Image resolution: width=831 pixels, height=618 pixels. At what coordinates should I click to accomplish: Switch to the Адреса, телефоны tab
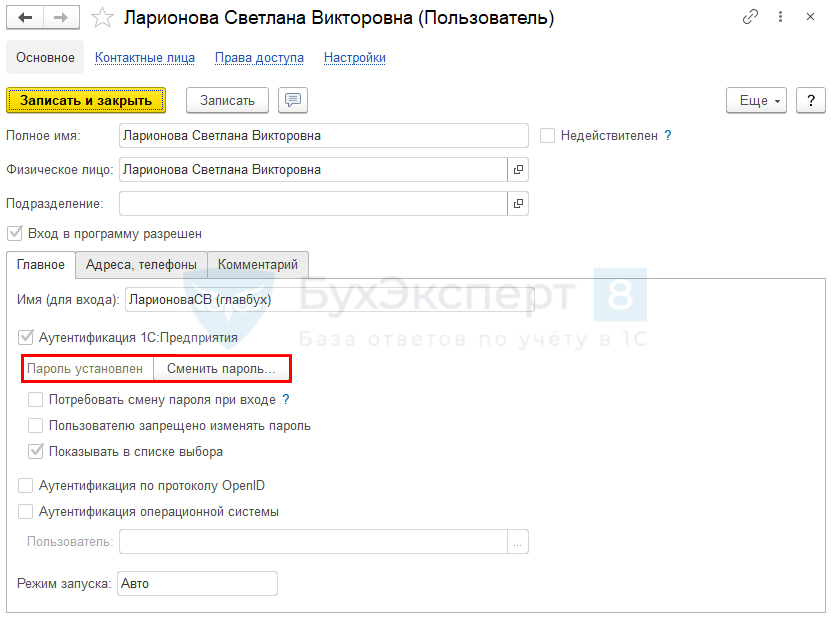(x=141, y=264)
